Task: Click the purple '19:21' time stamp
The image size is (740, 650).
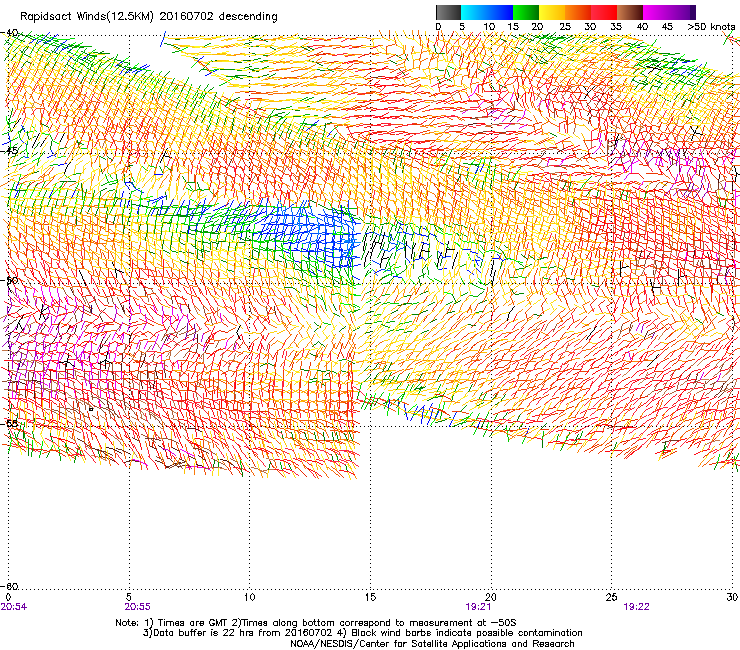Action: click(x=478, y=607)
